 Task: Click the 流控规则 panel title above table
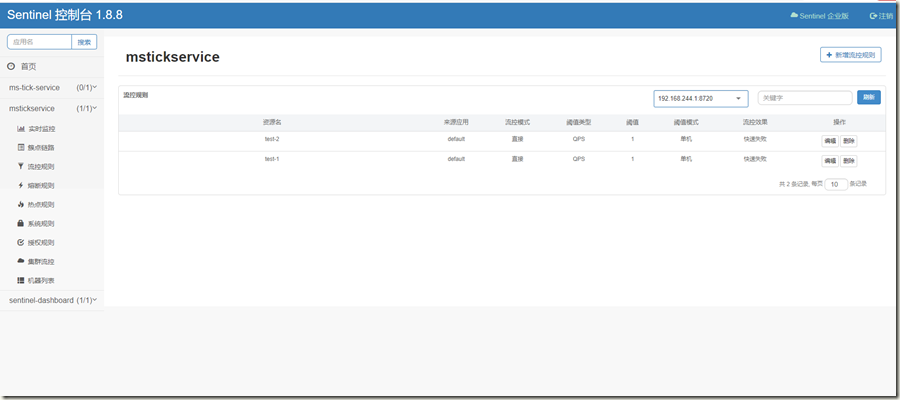point(135,95)
